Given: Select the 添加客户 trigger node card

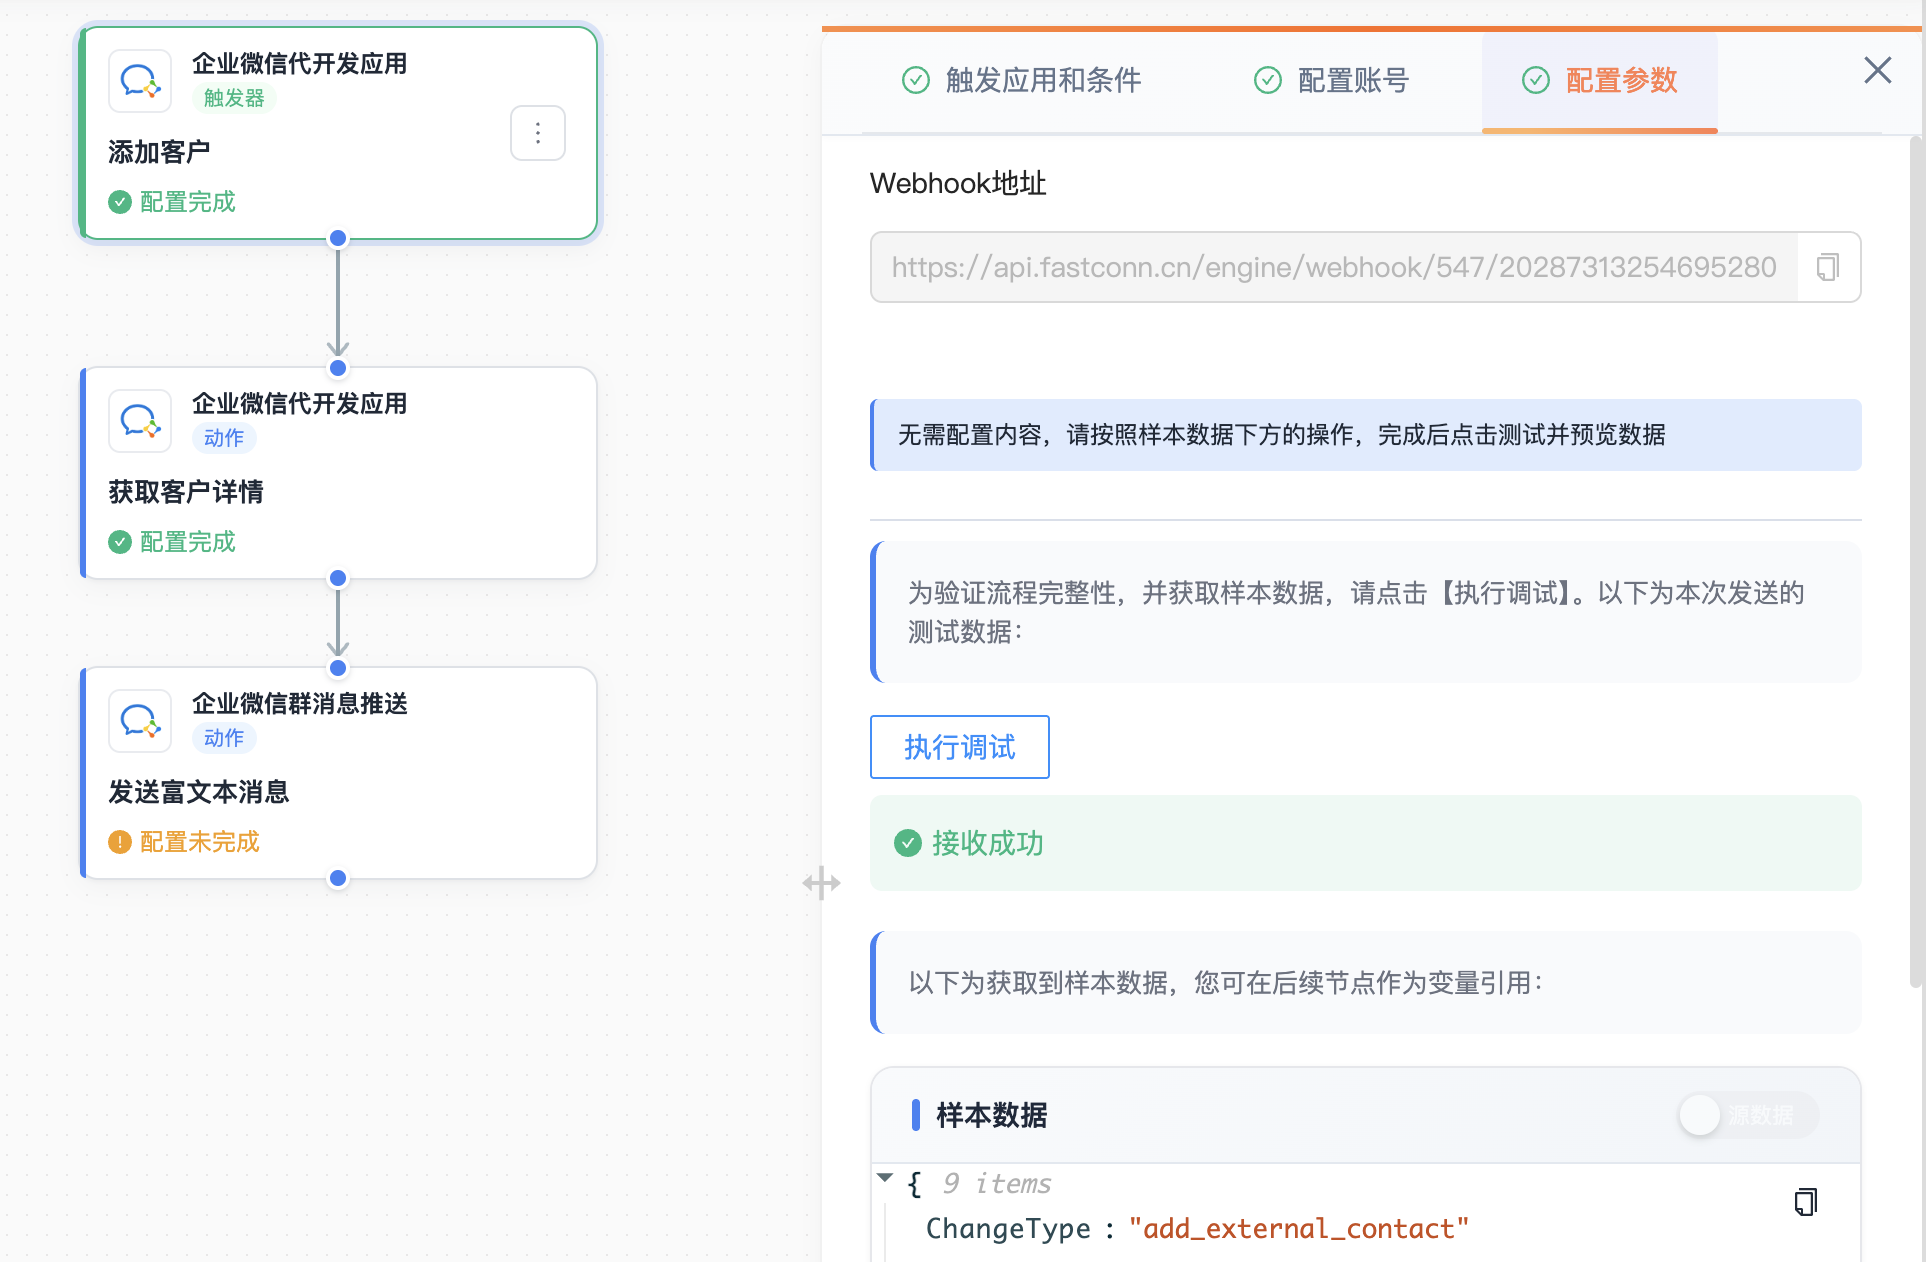Looking at the screenshot, I should [x=338, y=133].
